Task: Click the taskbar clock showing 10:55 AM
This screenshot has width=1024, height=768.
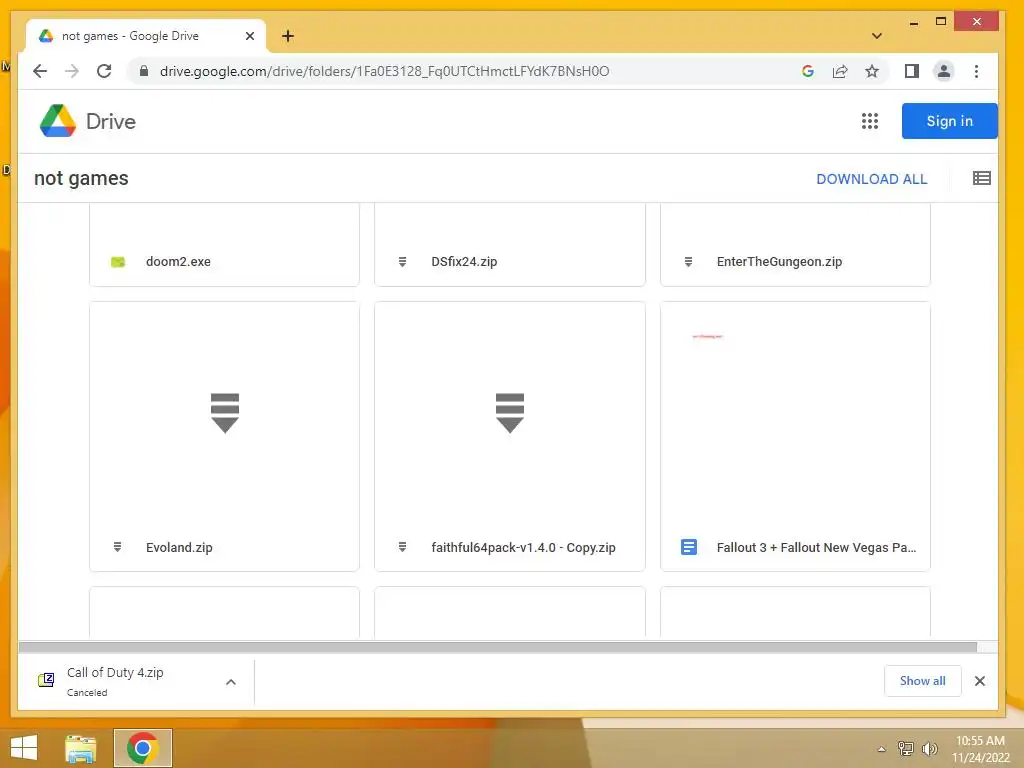Action: pyautogui.click(x=980, y=749)
